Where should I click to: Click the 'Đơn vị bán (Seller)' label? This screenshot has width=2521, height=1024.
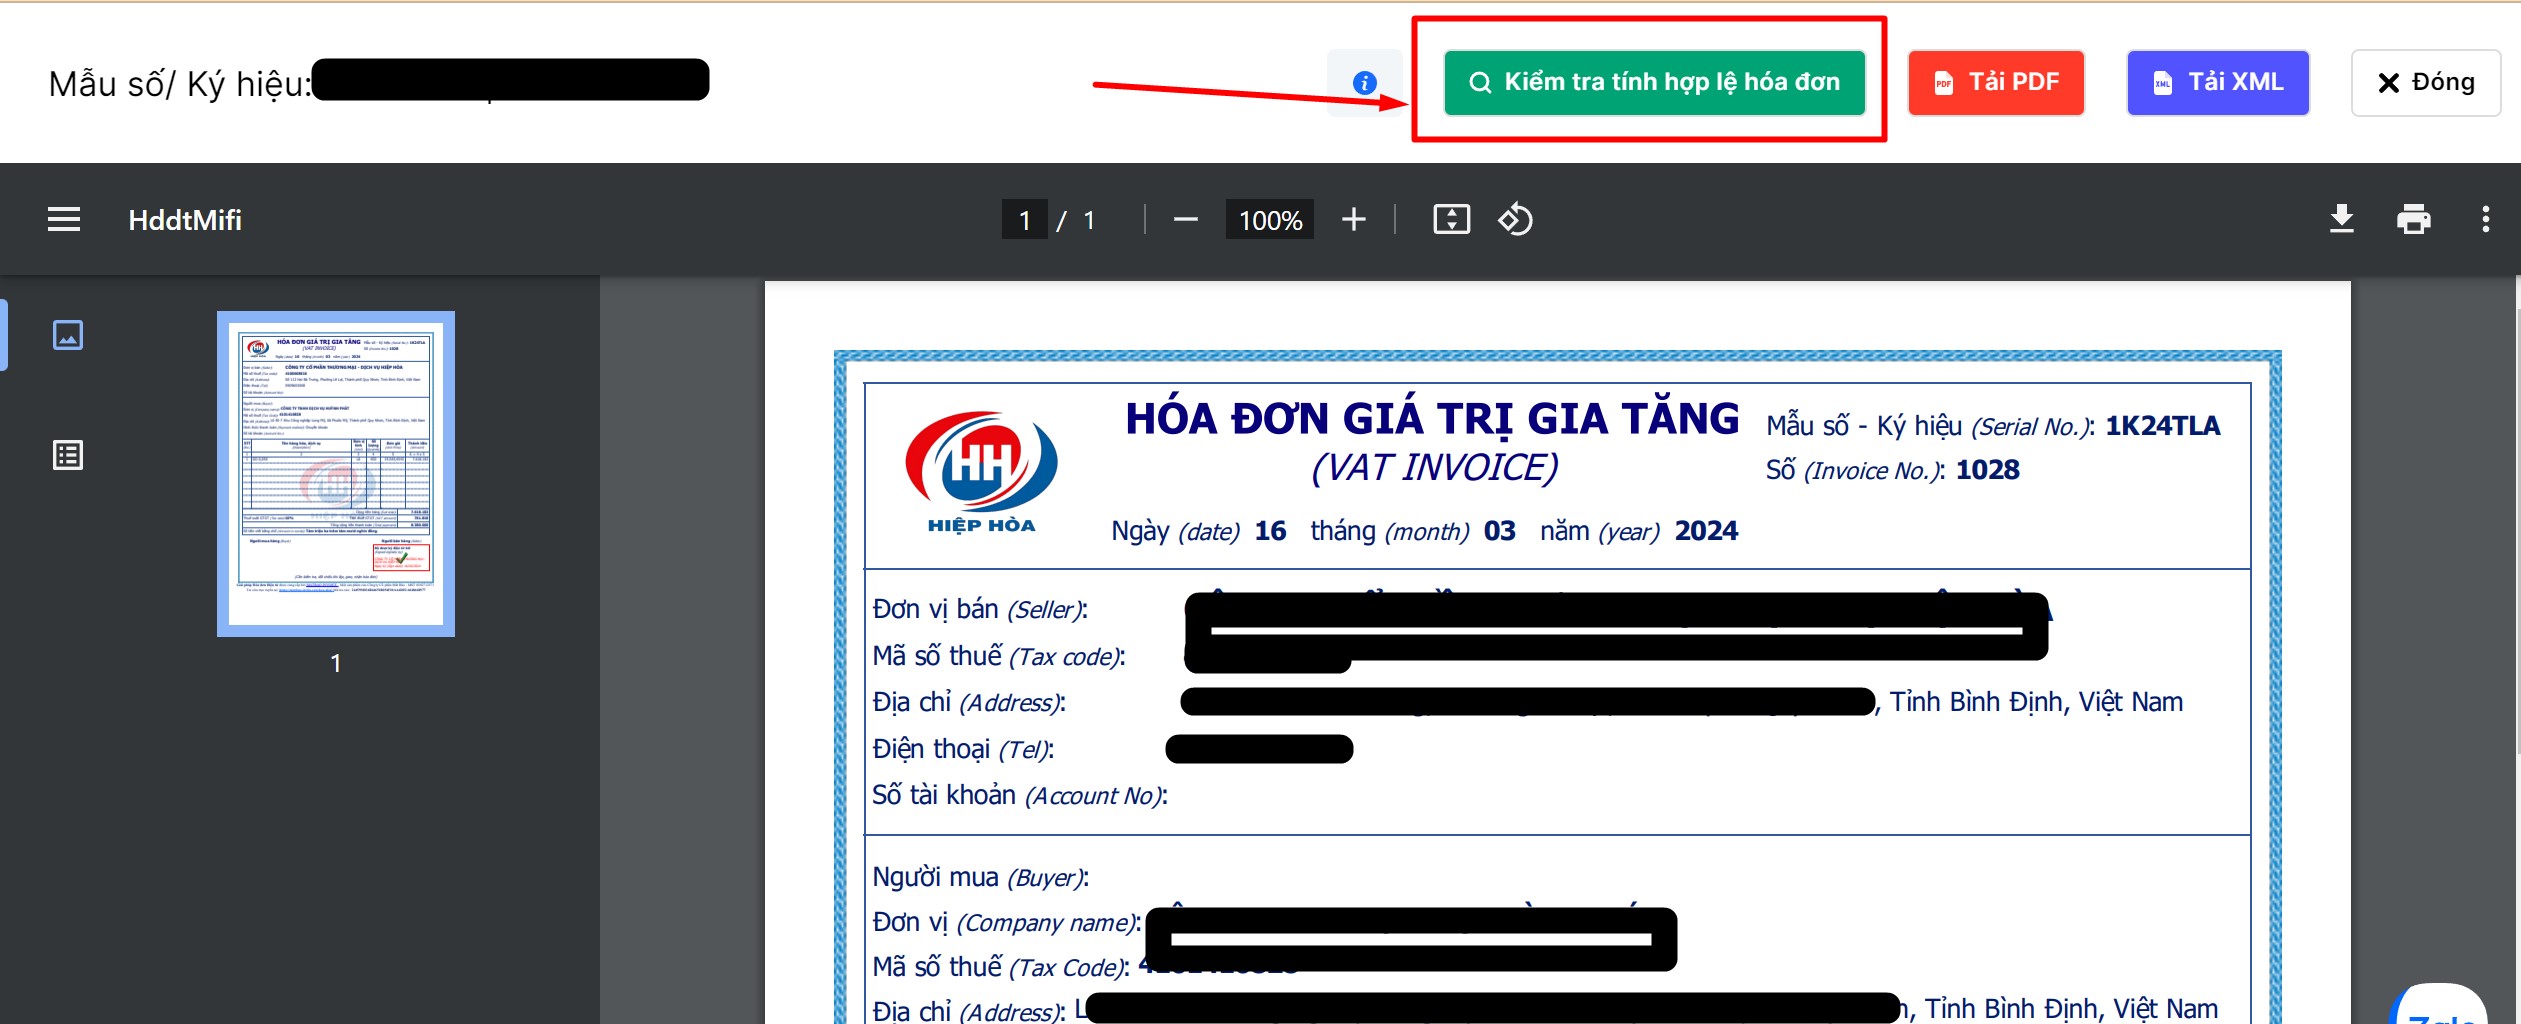(980, 609)
